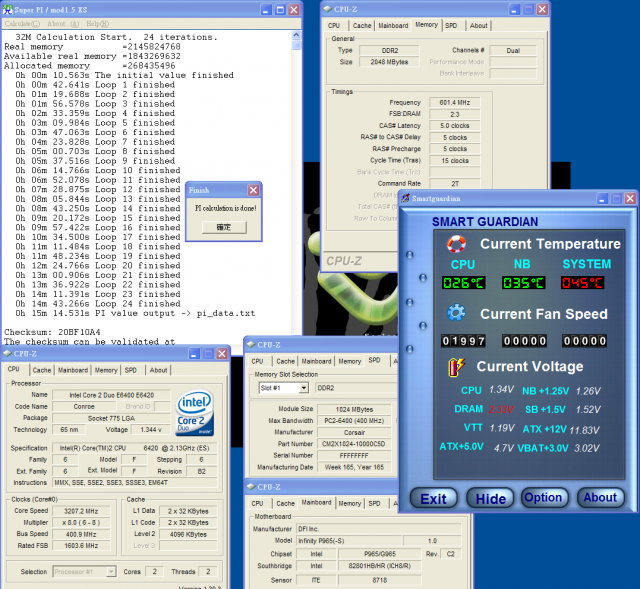This screenshot has height=589, width=640.
Task: Maximize the Super PI window
Action: tap(280, 10)
